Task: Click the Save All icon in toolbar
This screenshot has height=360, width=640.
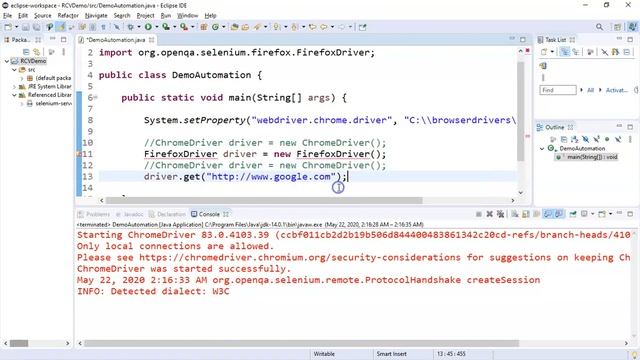Action: click(x=36, y=27)
